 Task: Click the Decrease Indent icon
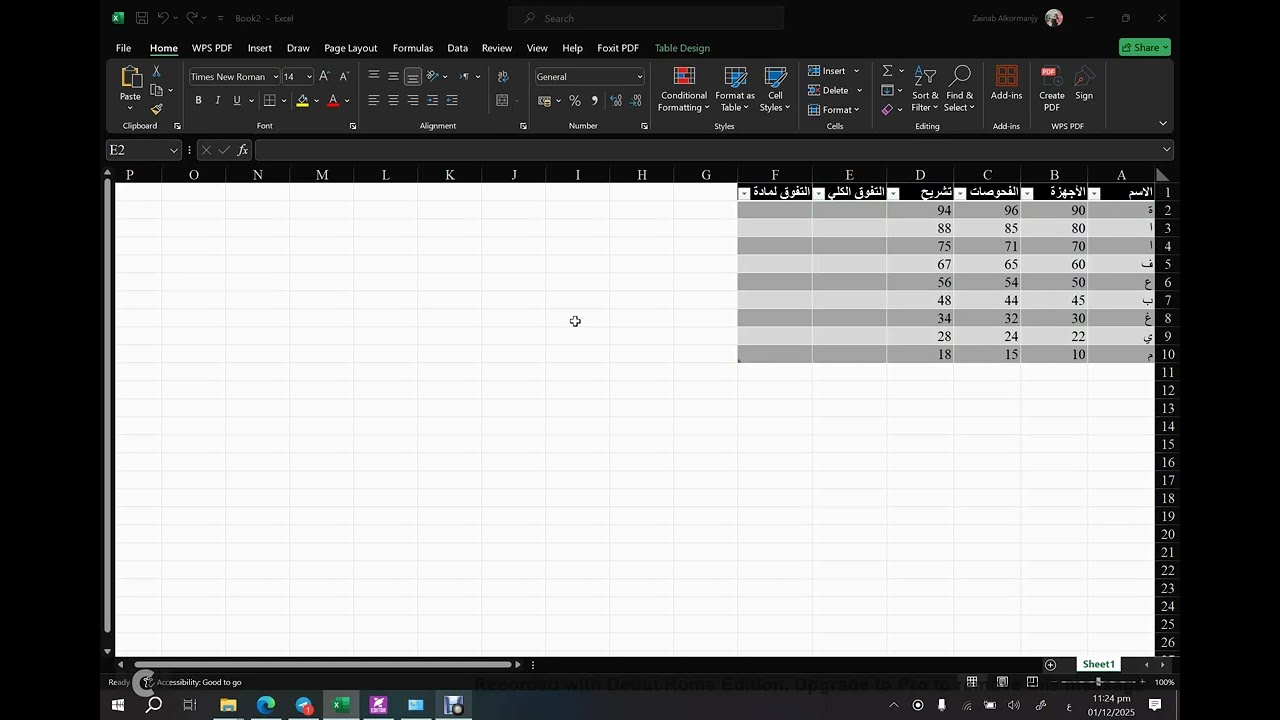click(432, 100)
